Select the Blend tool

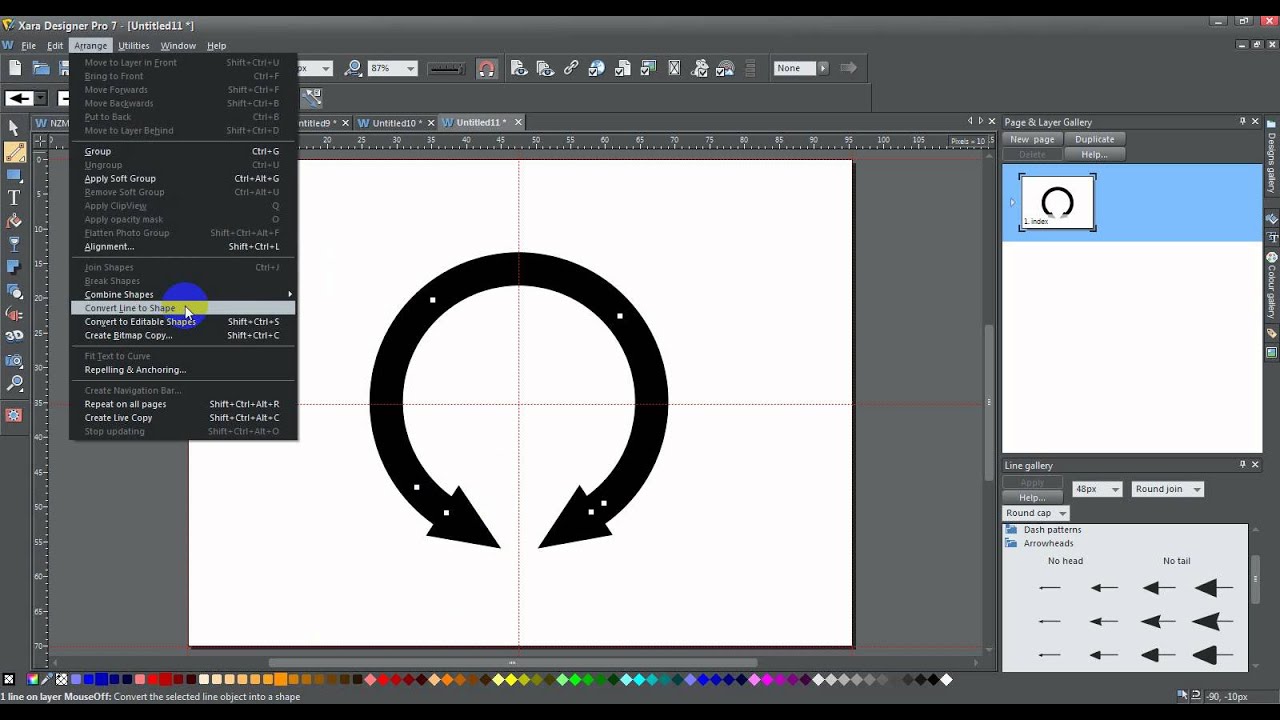point(14,291)
